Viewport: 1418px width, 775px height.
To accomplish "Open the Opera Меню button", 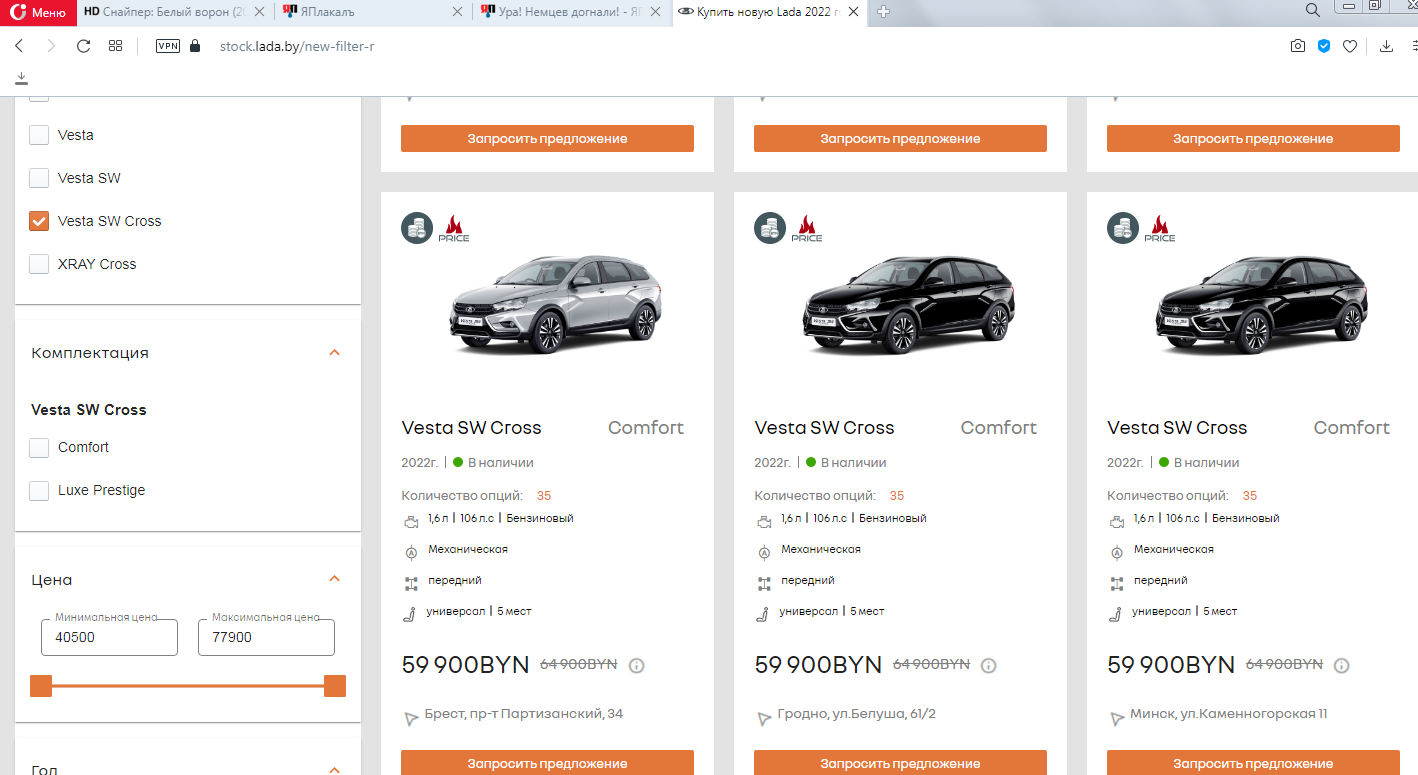I will click(x=38, y=12).
